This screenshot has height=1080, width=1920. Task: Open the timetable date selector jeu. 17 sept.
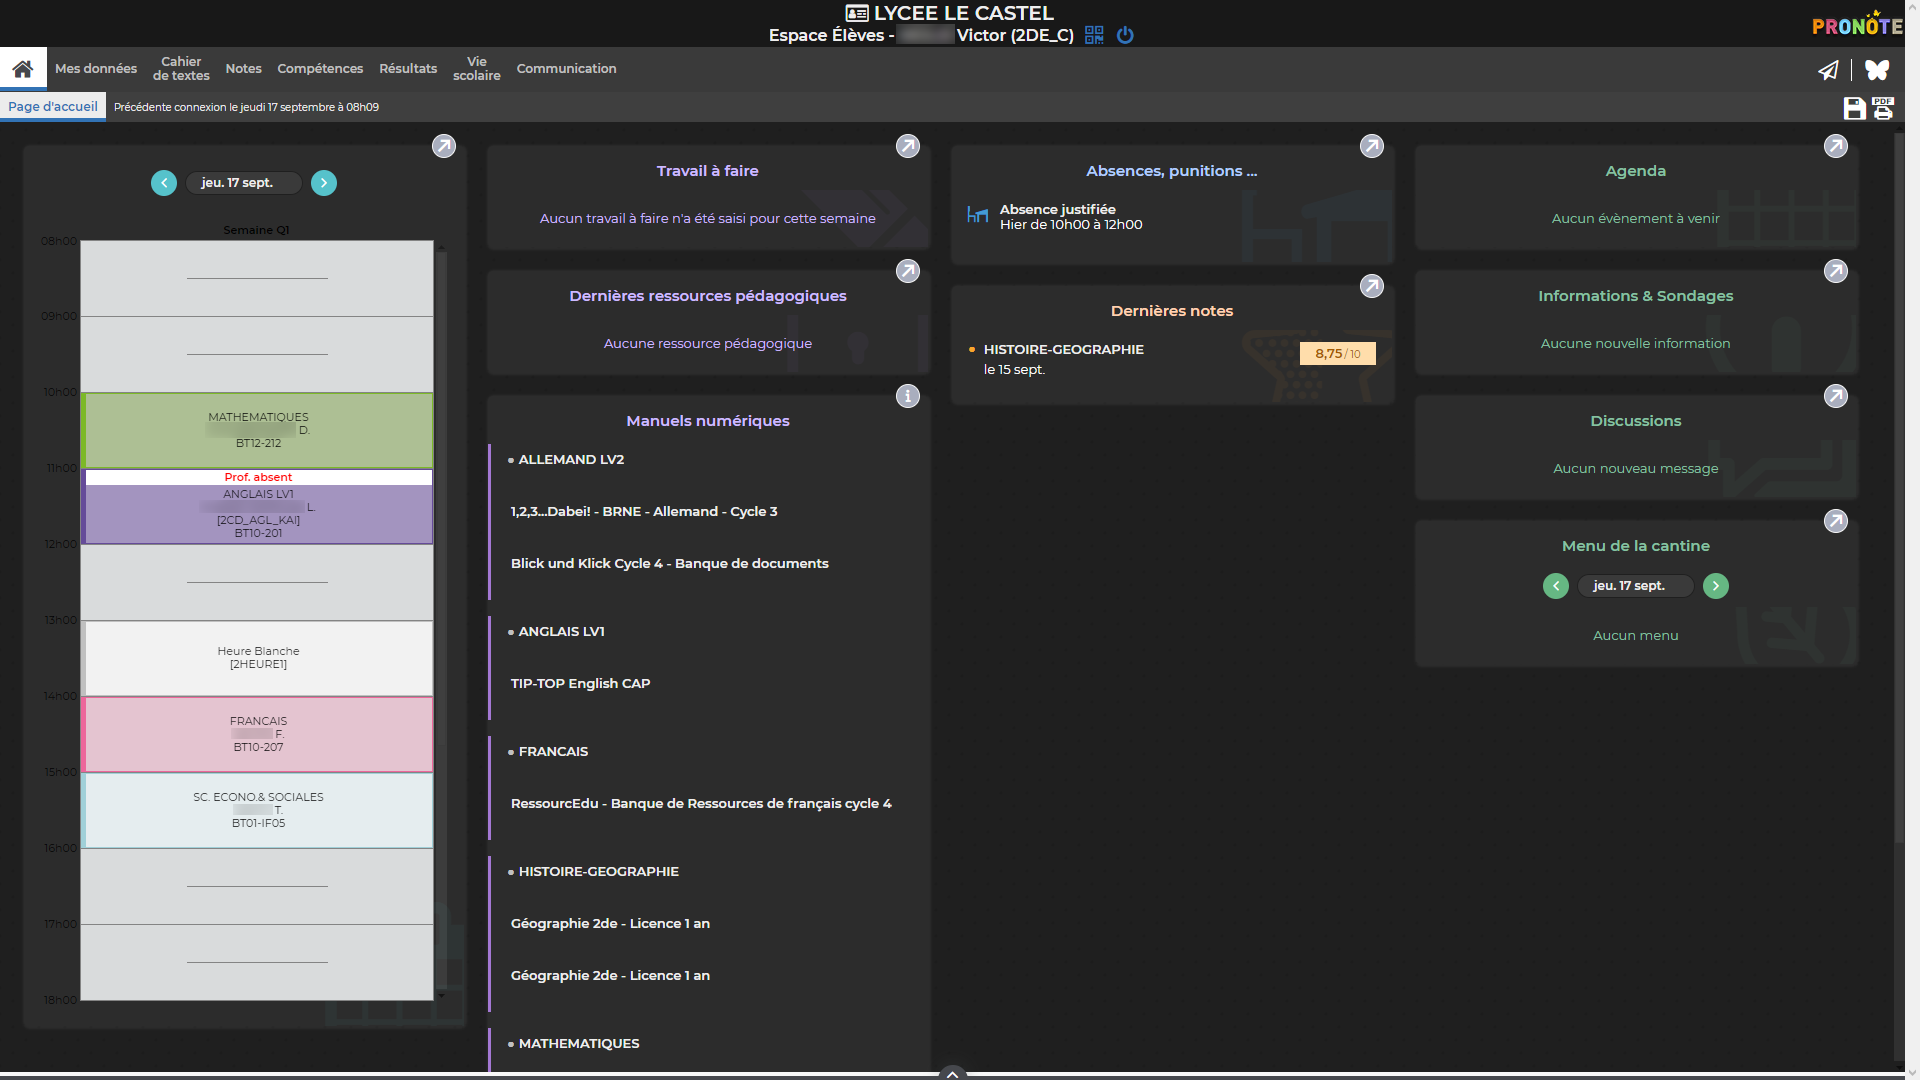tap(243, 183)
